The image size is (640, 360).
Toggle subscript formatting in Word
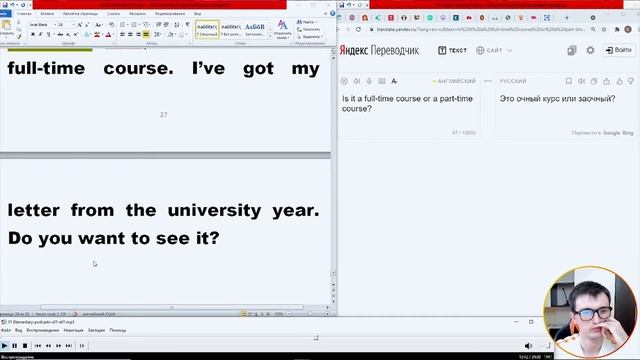pos(68,34)
